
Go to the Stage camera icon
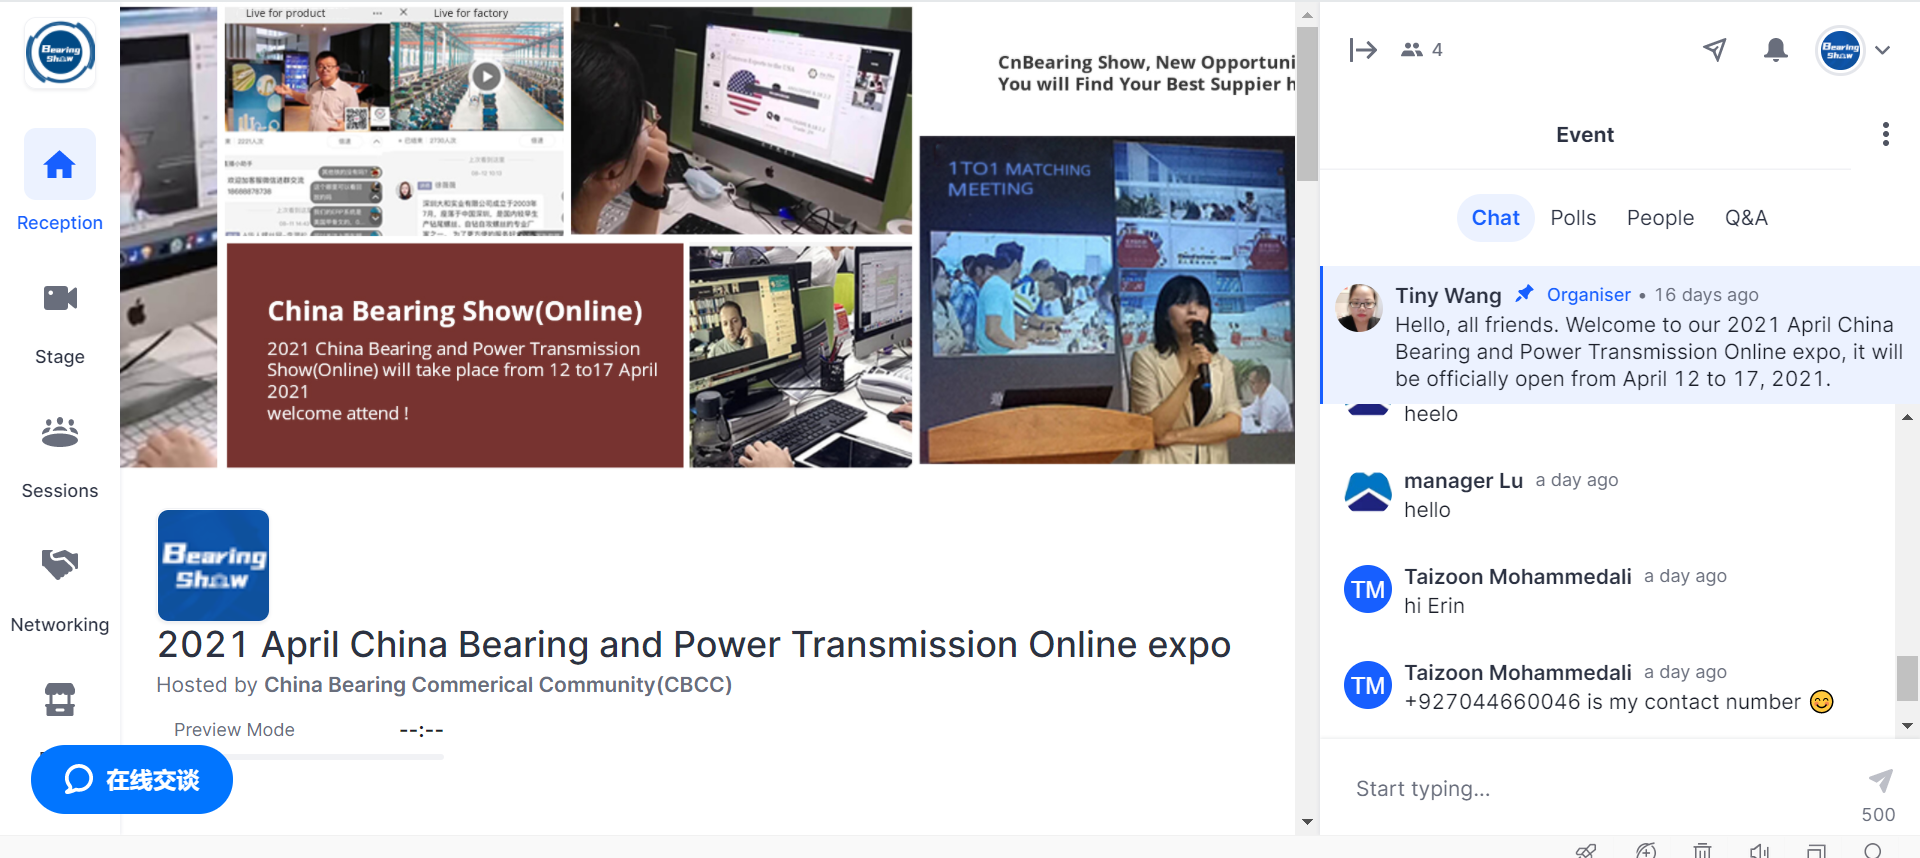[x=60, y=298]
